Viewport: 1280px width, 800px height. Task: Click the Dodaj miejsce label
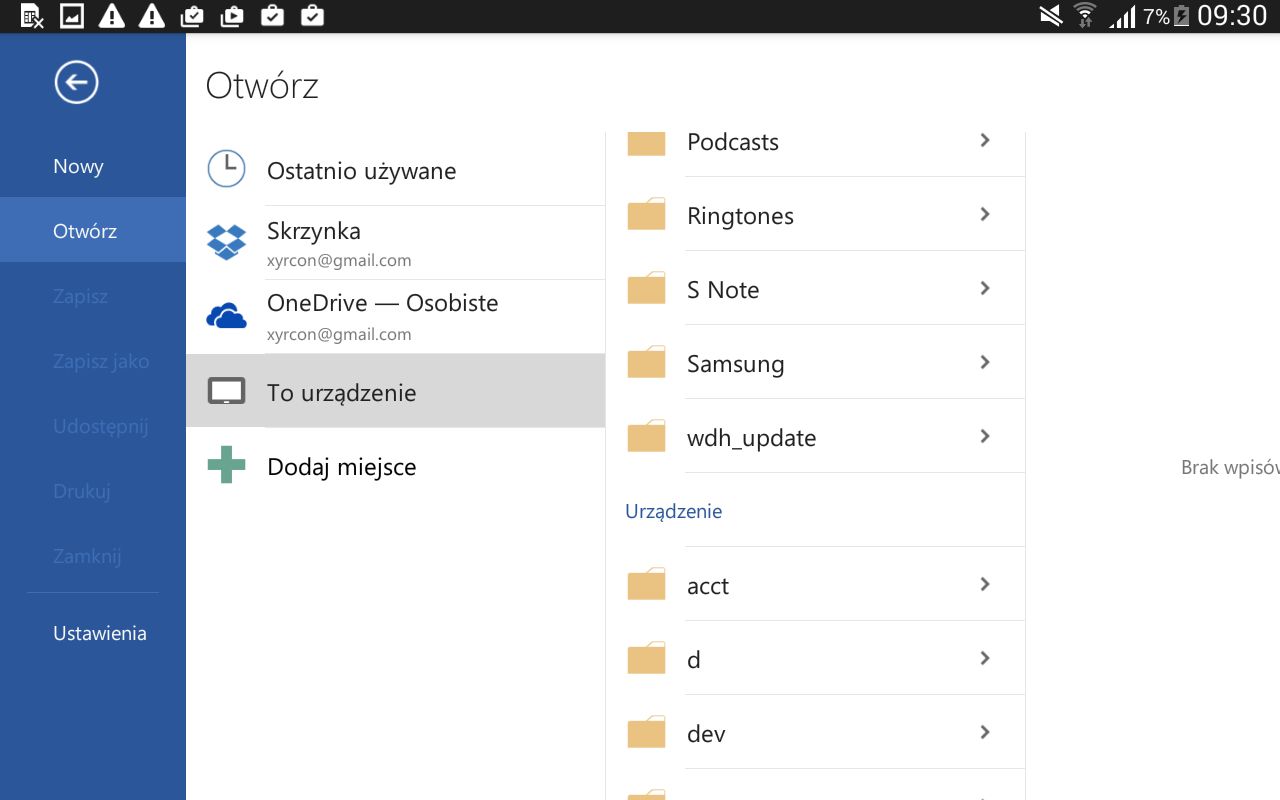(x=341, y=467)
